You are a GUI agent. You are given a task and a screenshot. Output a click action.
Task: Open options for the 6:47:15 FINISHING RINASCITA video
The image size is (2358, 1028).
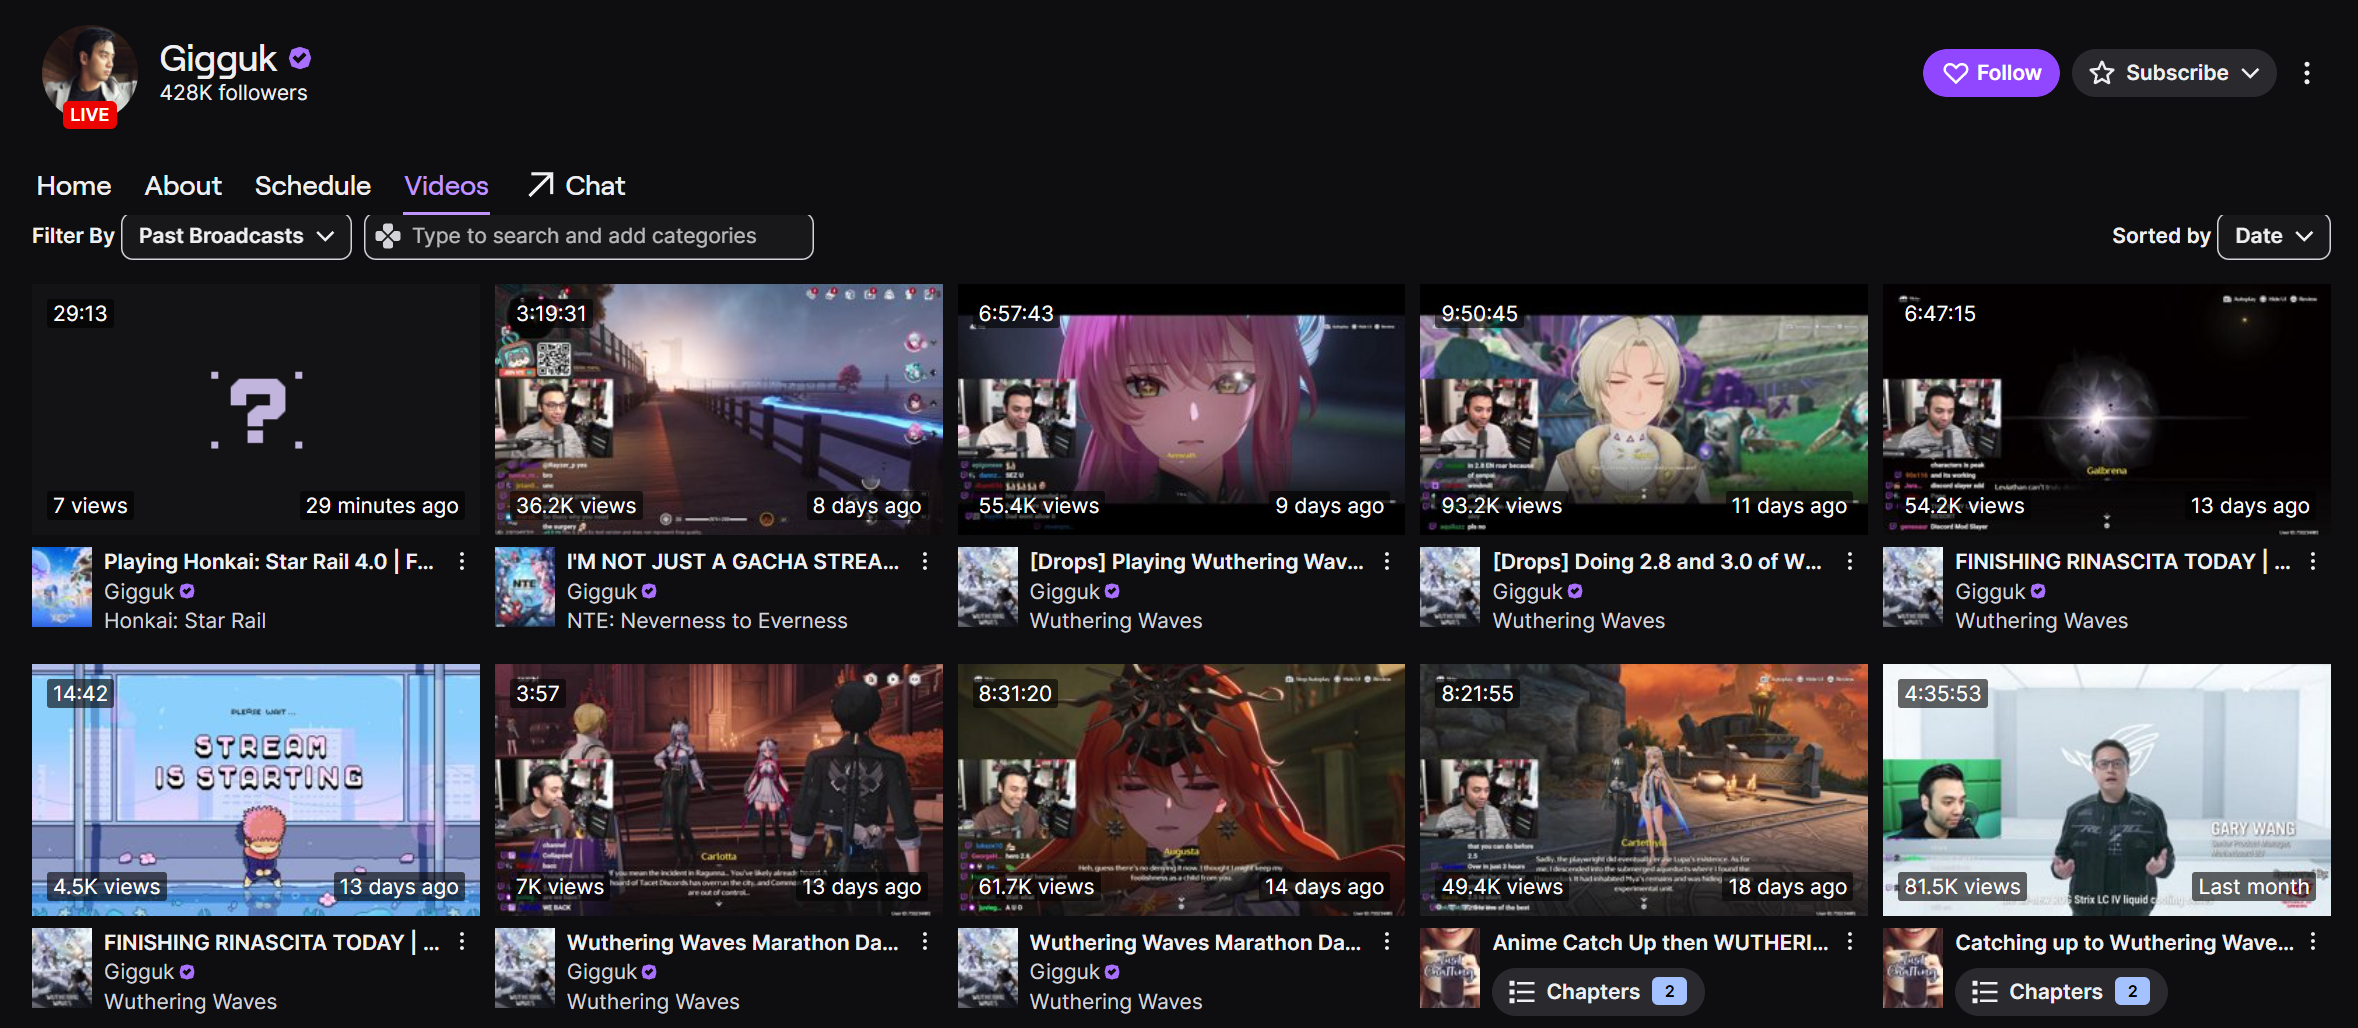(2313, 562)
